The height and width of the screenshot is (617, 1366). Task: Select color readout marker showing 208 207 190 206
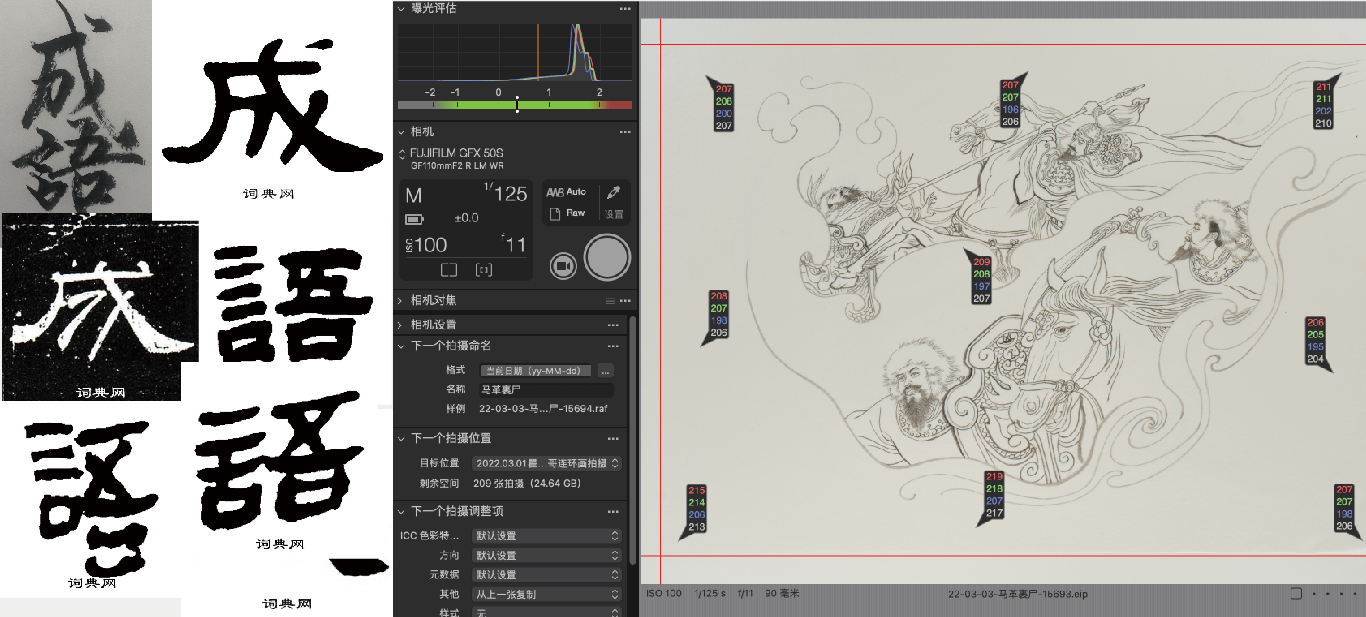pyautogui.click(x=719, y=315)
